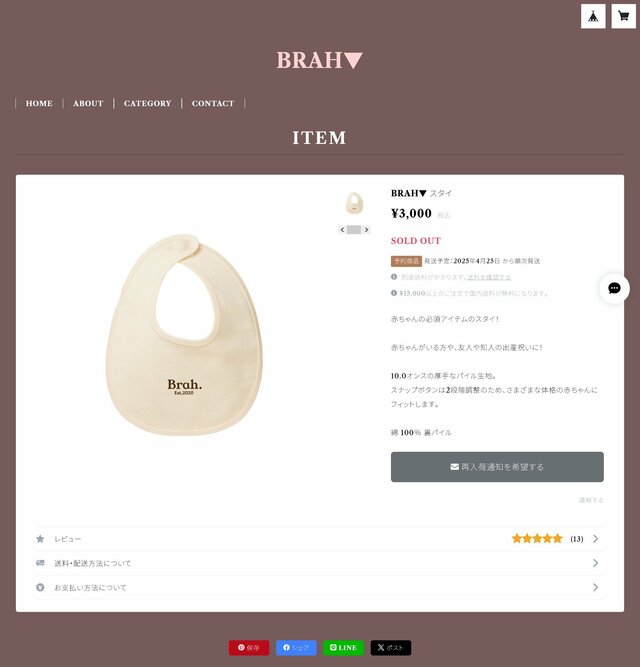Request restock notification button
Image resolution: width=640 pixels, height=667 pixels.
pyautogui.click(x=497, y=467)
